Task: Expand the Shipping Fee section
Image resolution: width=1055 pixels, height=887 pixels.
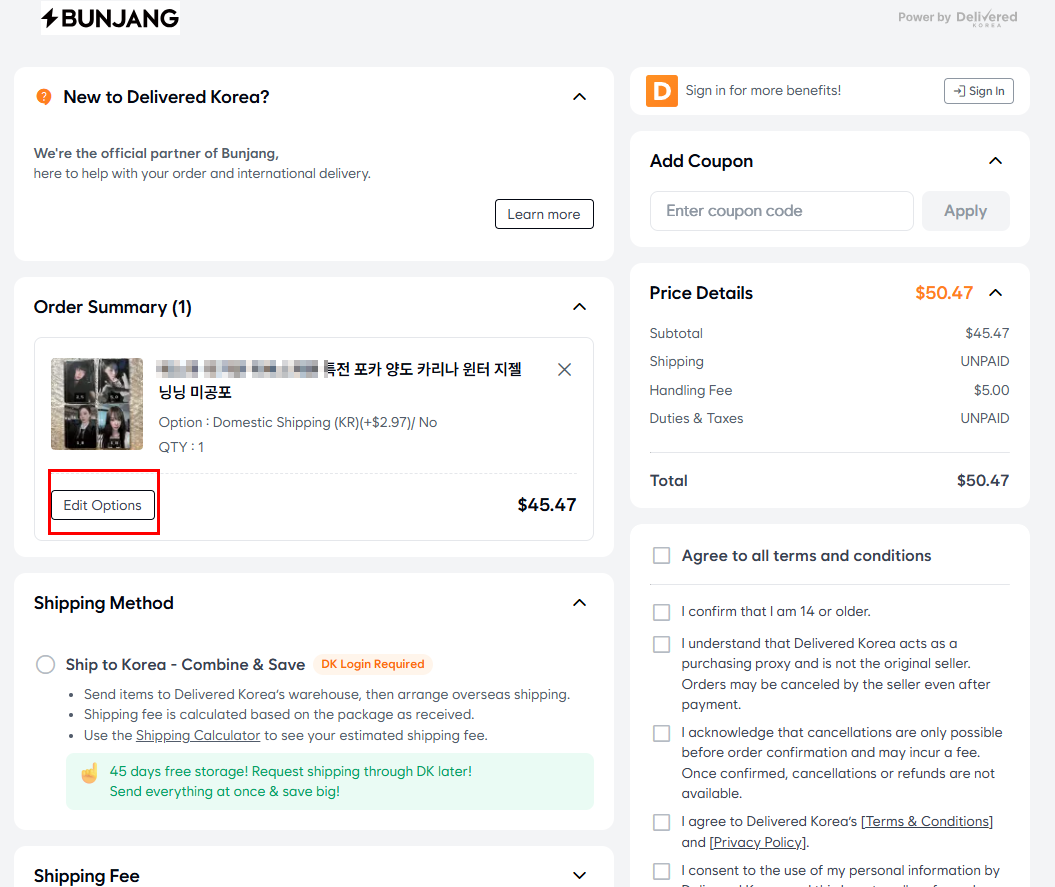Action: click(579, 876)
